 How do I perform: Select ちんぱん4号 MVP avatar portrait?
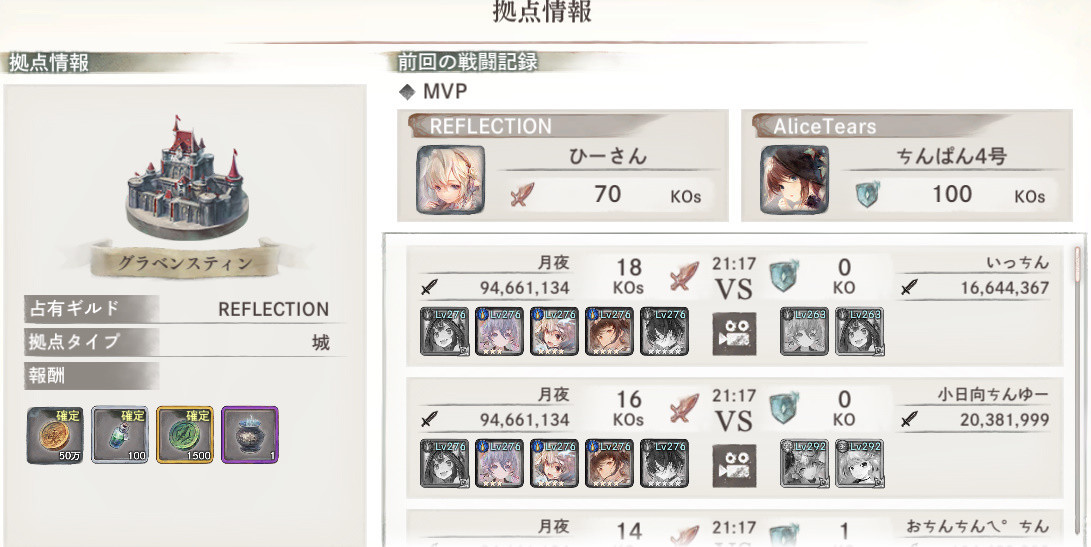coord(795,180)
